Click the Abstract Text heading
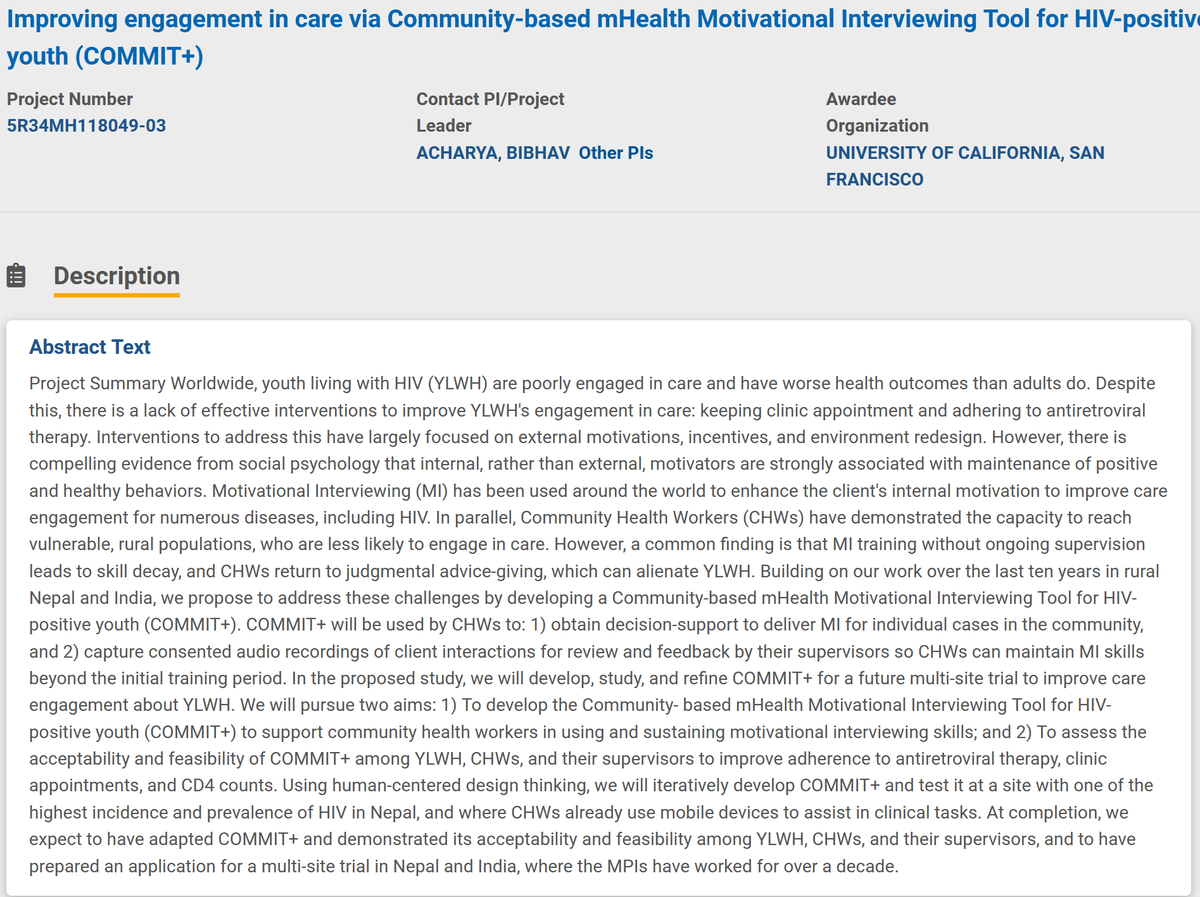Screen dimensions: 1200x897 tap(90, 347)
